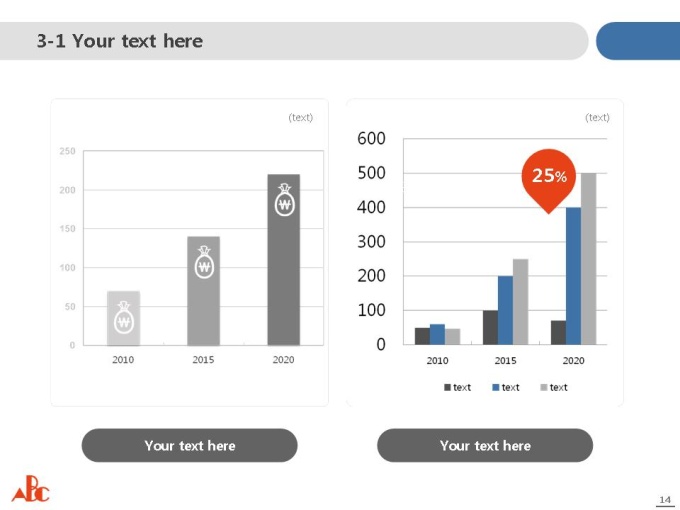Click the money bag icon on 2020 bar
Image resolution: width=680 pixels, height=510 pixels.
[x=284, y=200]
